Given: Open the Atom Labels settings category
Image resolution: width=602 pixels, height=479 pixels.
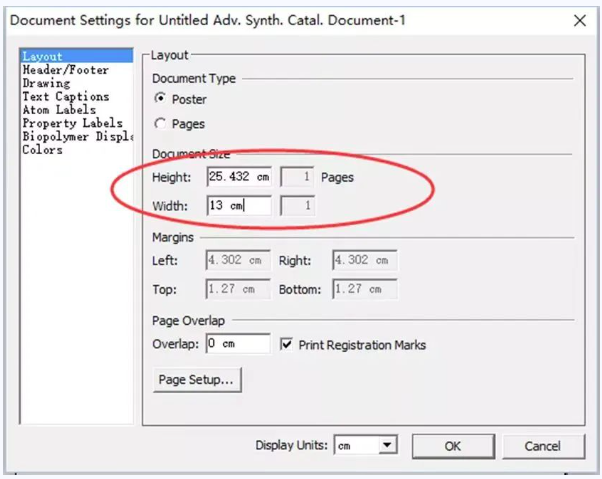Looking at the screenshot, I should (59, 110).
